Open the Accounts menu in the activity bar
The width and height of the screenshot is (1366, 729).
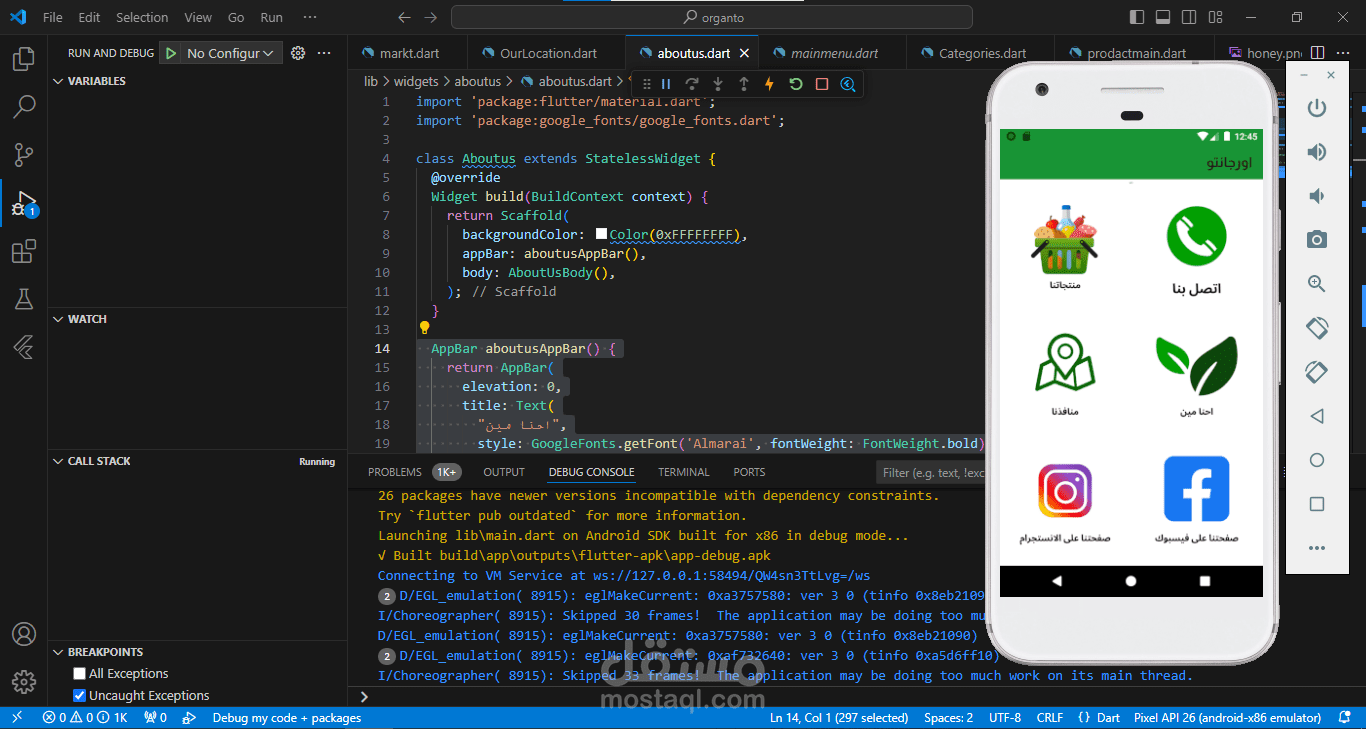click(x=23, y=634)
